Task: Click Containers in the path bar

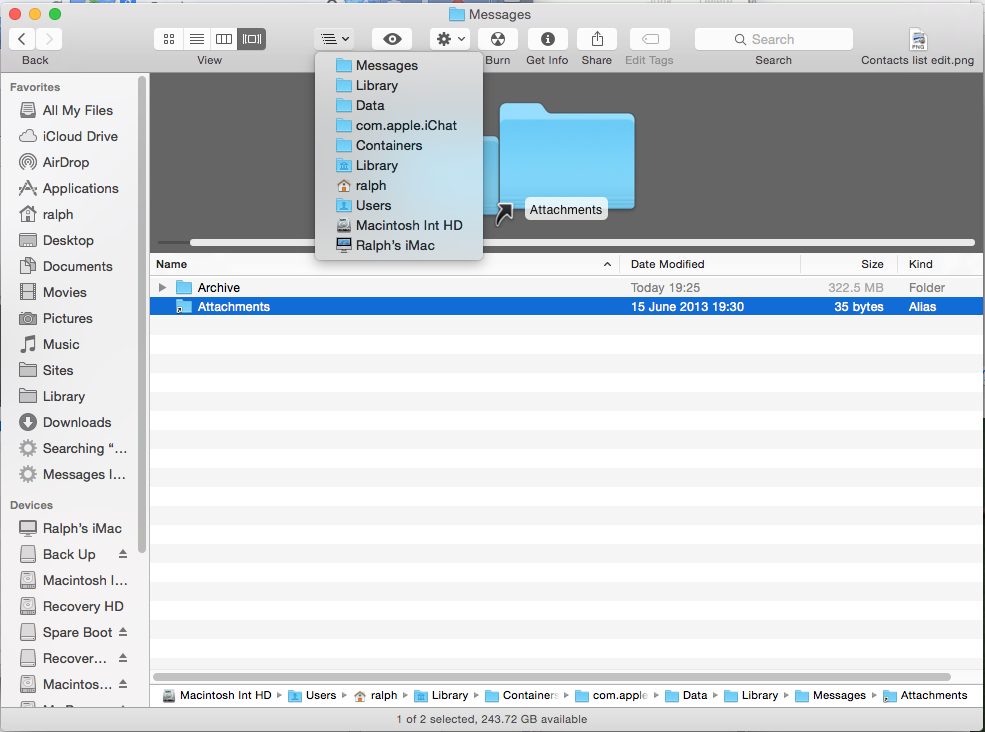Action: (x=522, y=696)
